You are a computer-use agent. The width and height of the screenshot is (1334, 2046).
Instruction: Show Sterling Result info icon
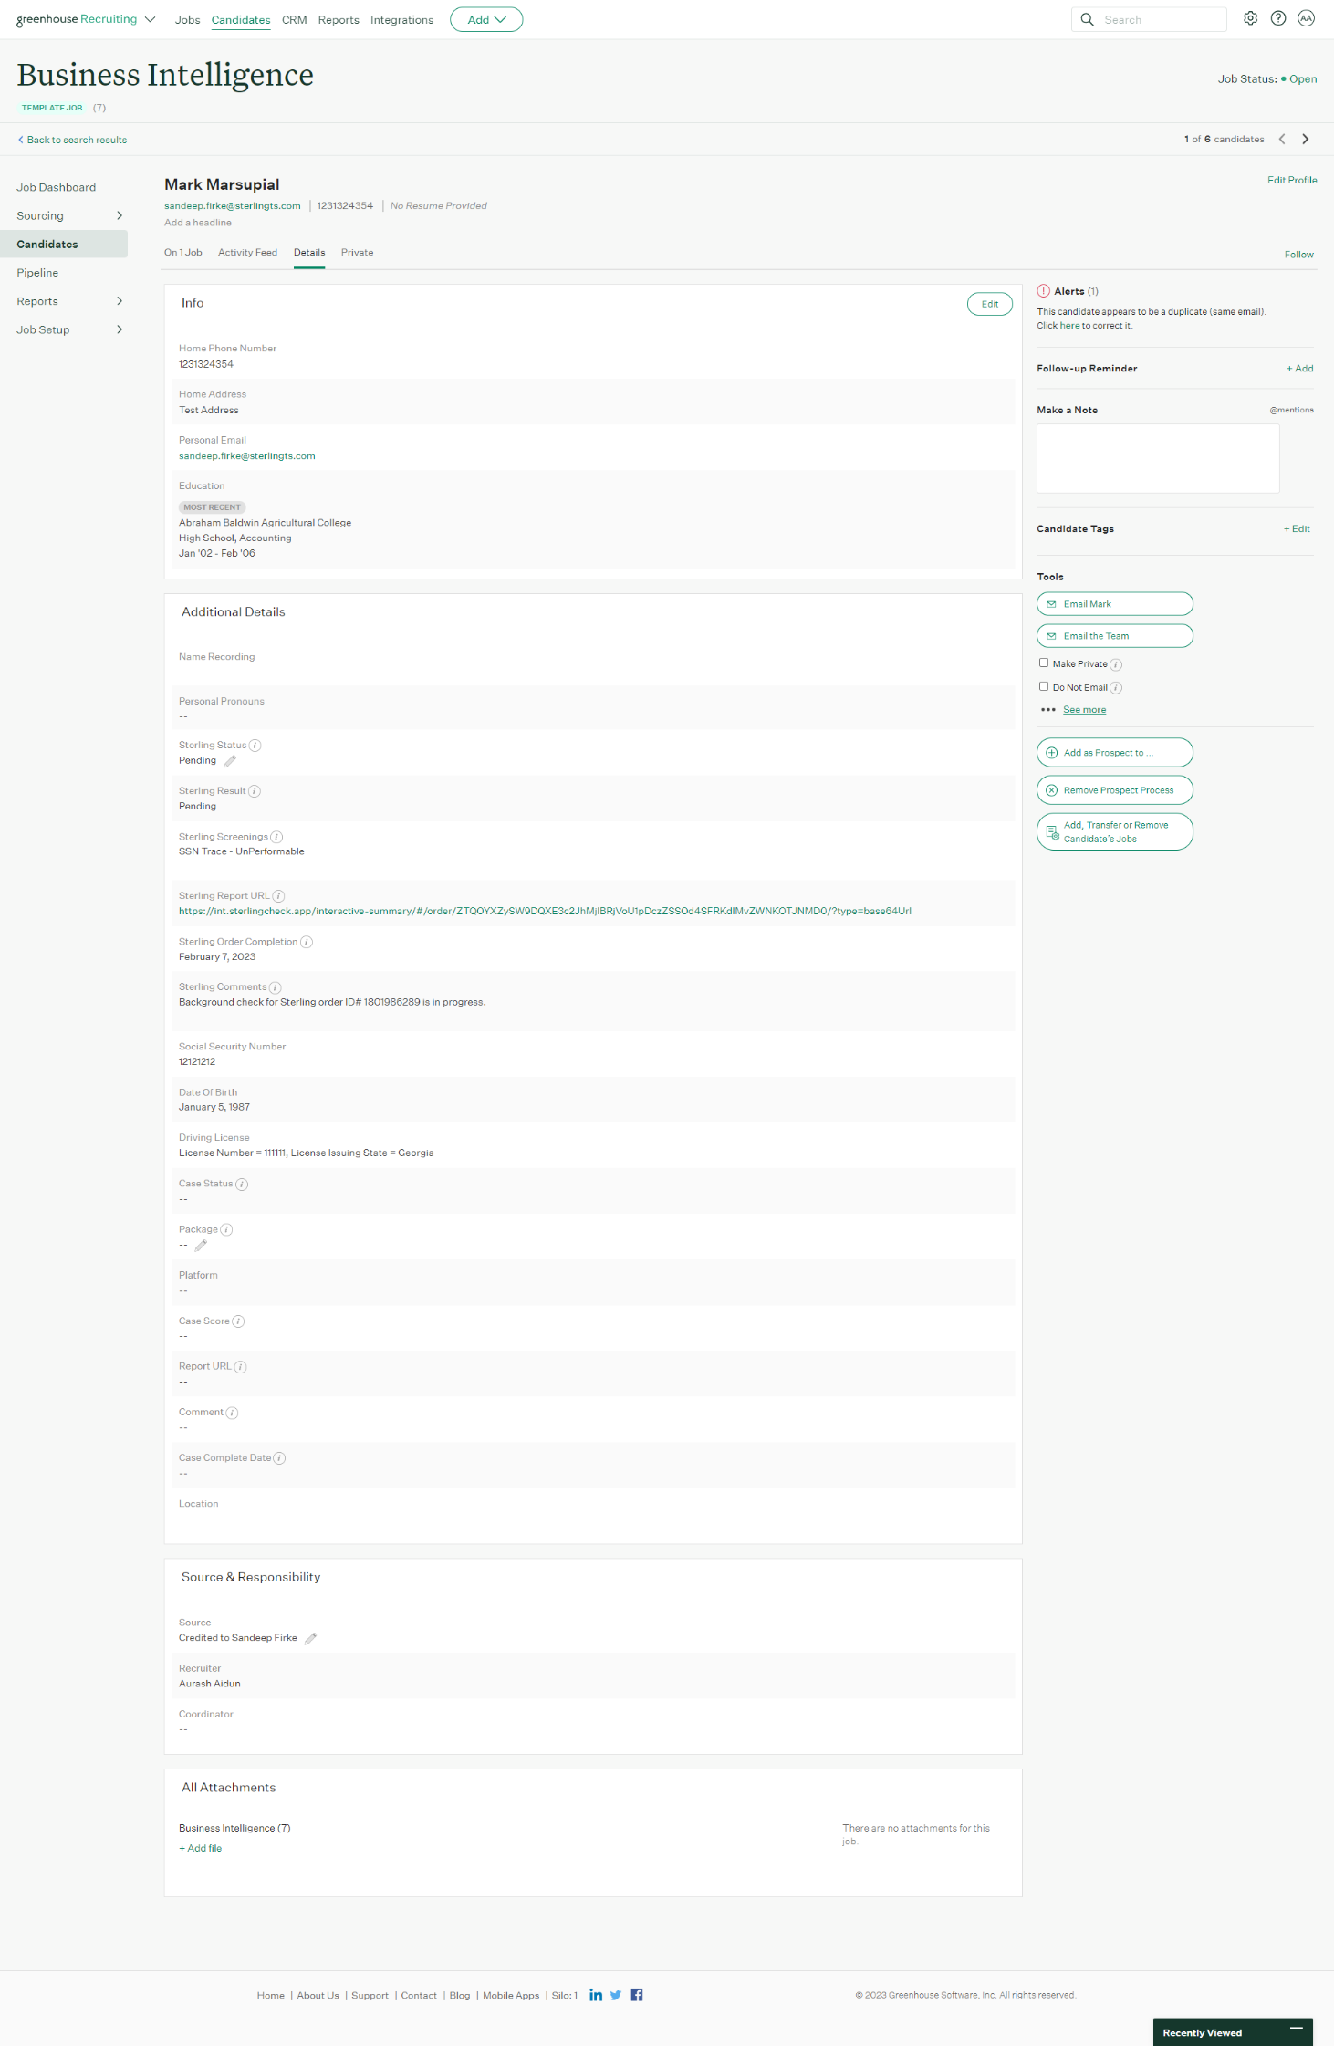pyautogui.click(x=254, y=791)
